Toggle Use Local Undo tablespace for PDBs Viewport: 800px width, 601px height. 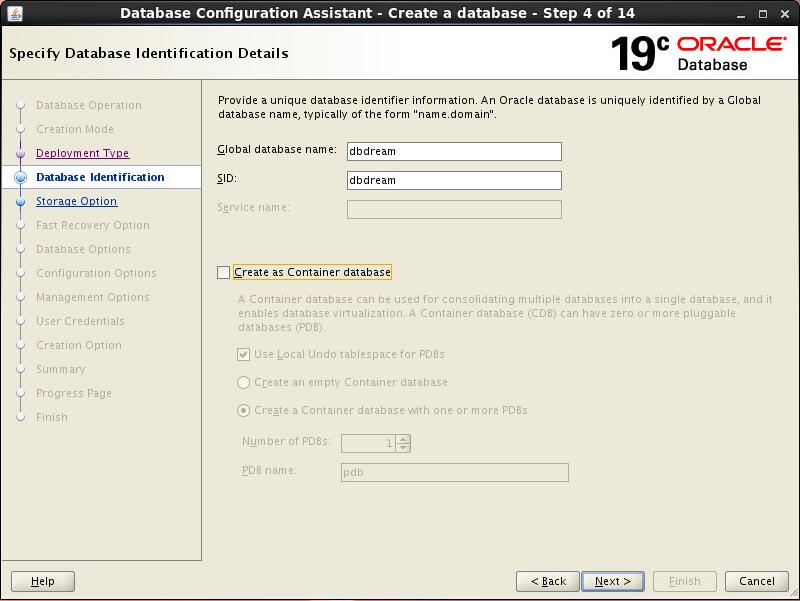coord(244,354)
